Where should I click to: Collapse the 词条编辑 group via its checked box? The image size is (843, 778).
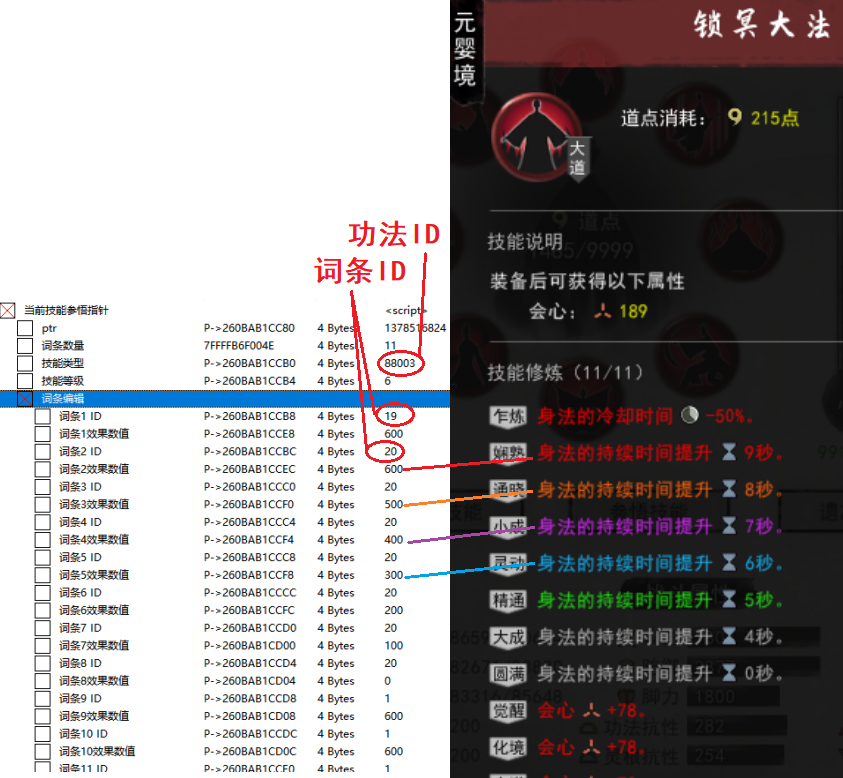point(25,399)
